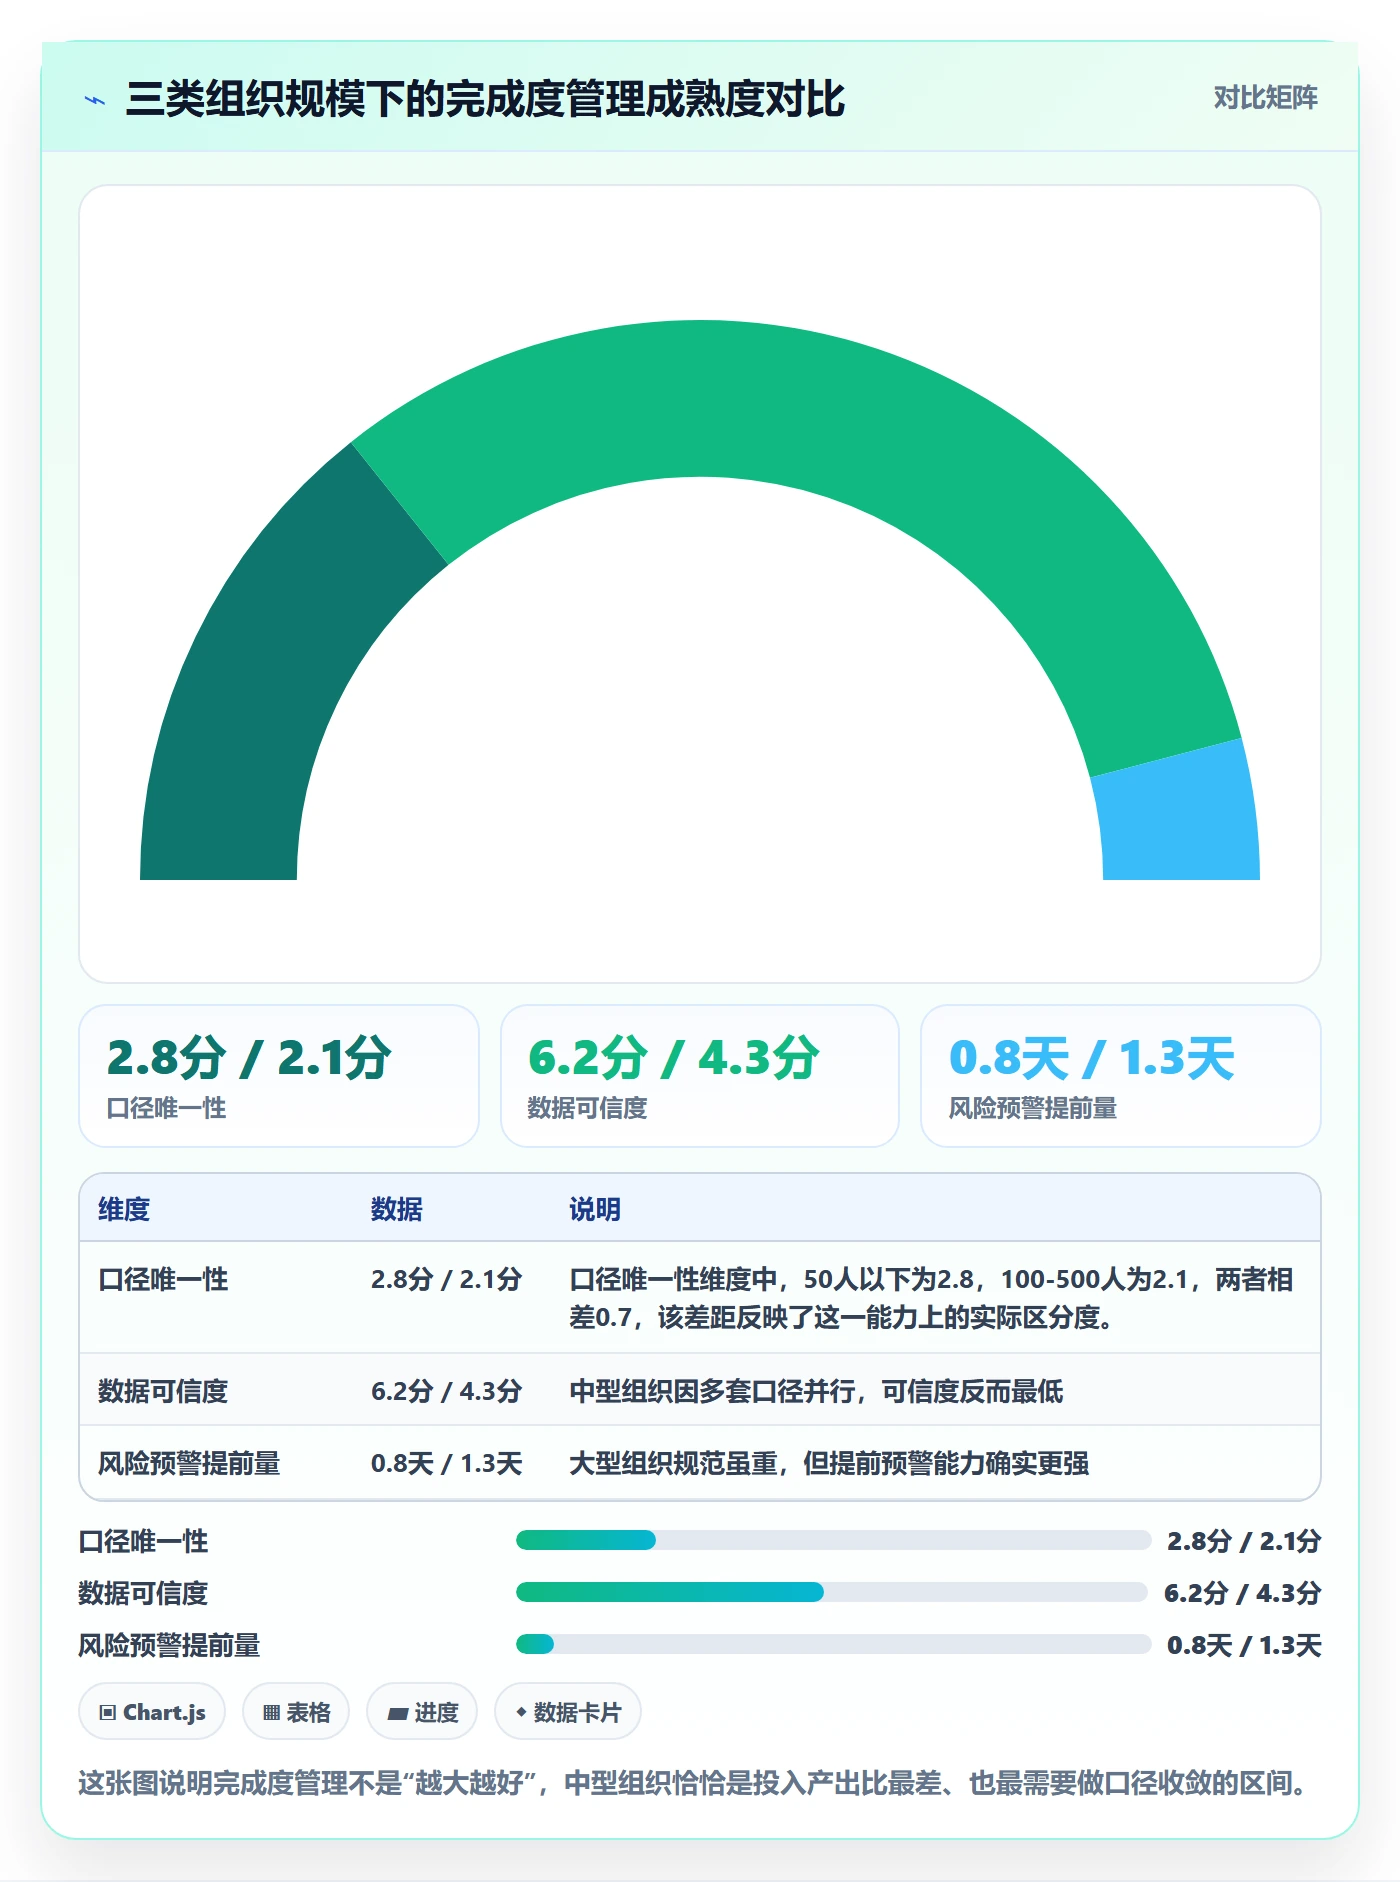Click the 进度 tag chip
The height and width of the screenshot is (1882, 1400).
[x=422, y=1712]
